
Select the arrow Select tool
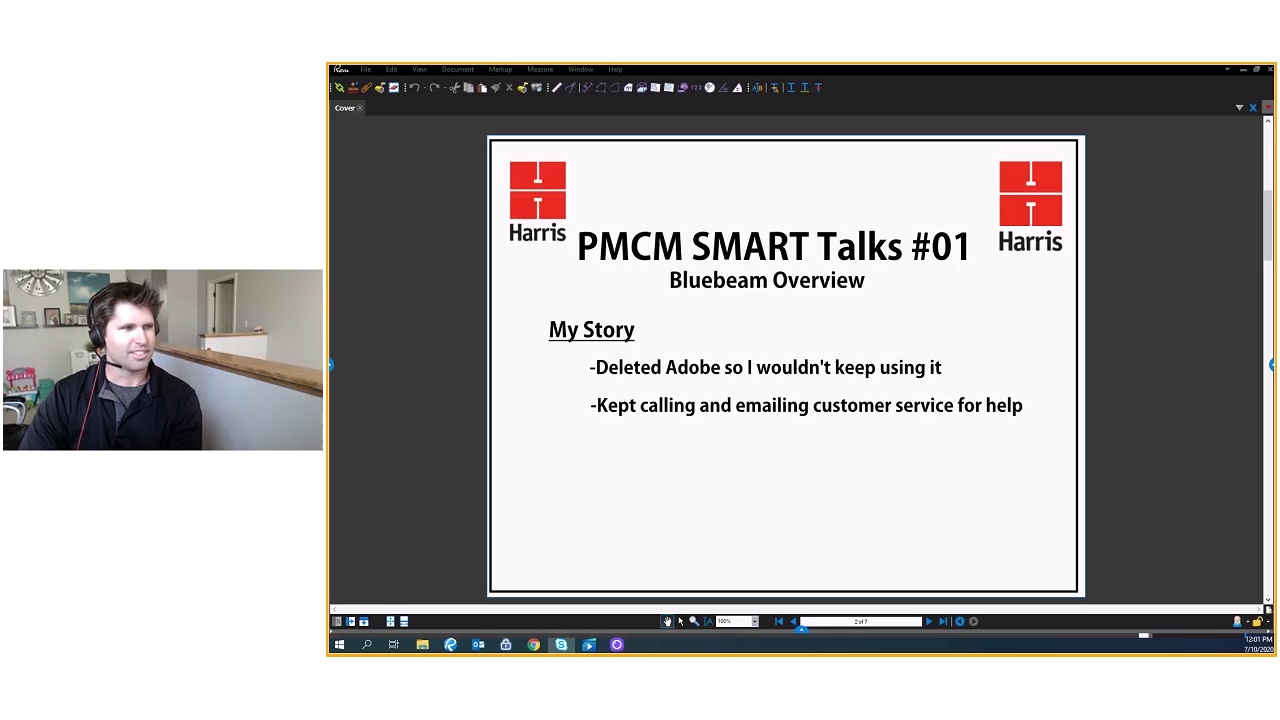click(681, 621)
